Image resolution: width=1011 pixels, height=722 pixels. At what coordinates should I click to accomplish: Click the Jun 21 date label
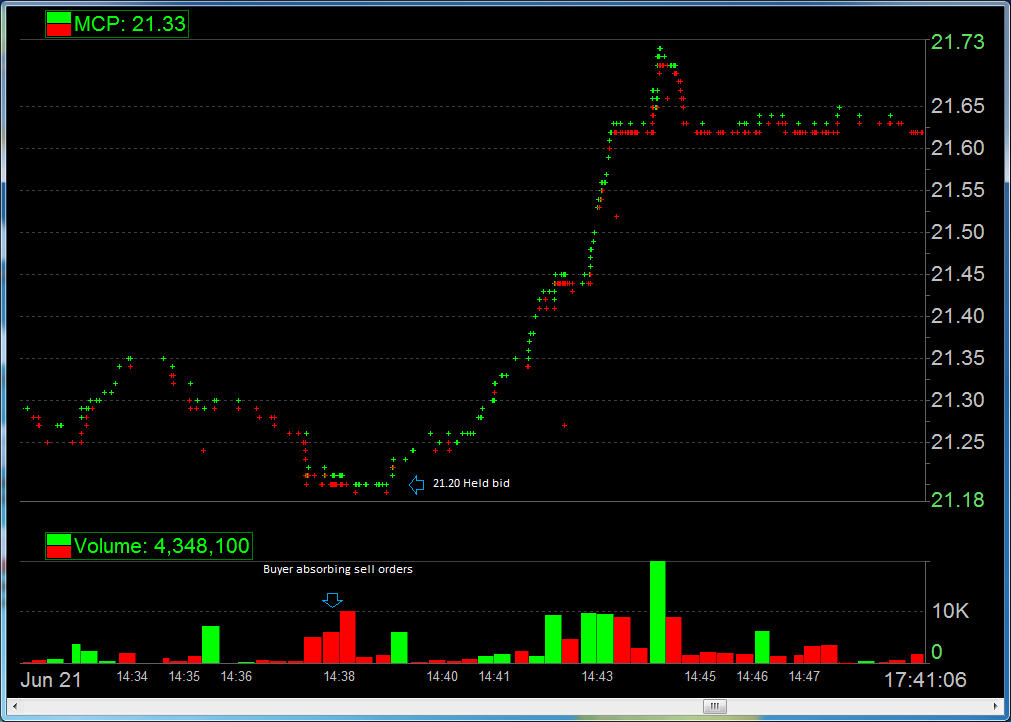click(51, 679)
